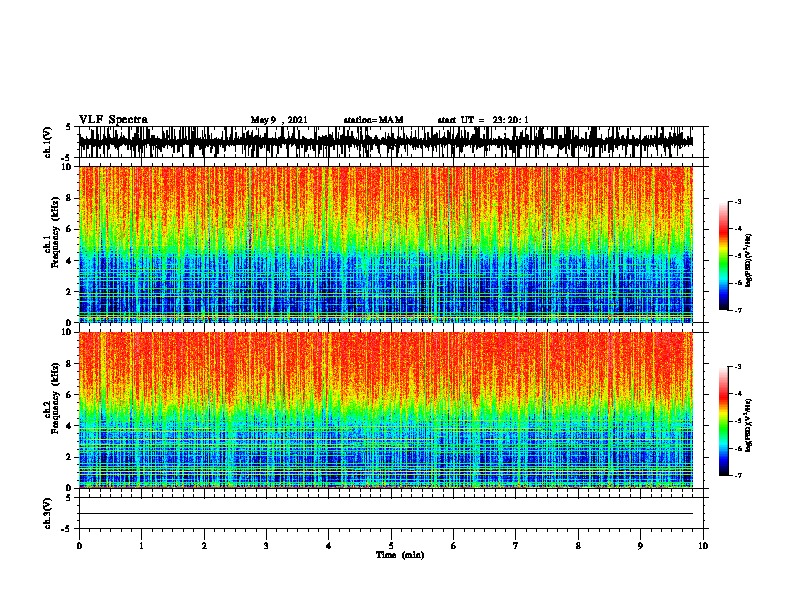The image size is (792, 612).
Task: Click the "-3" label on ch.2 colorbar
Action: 737,367
